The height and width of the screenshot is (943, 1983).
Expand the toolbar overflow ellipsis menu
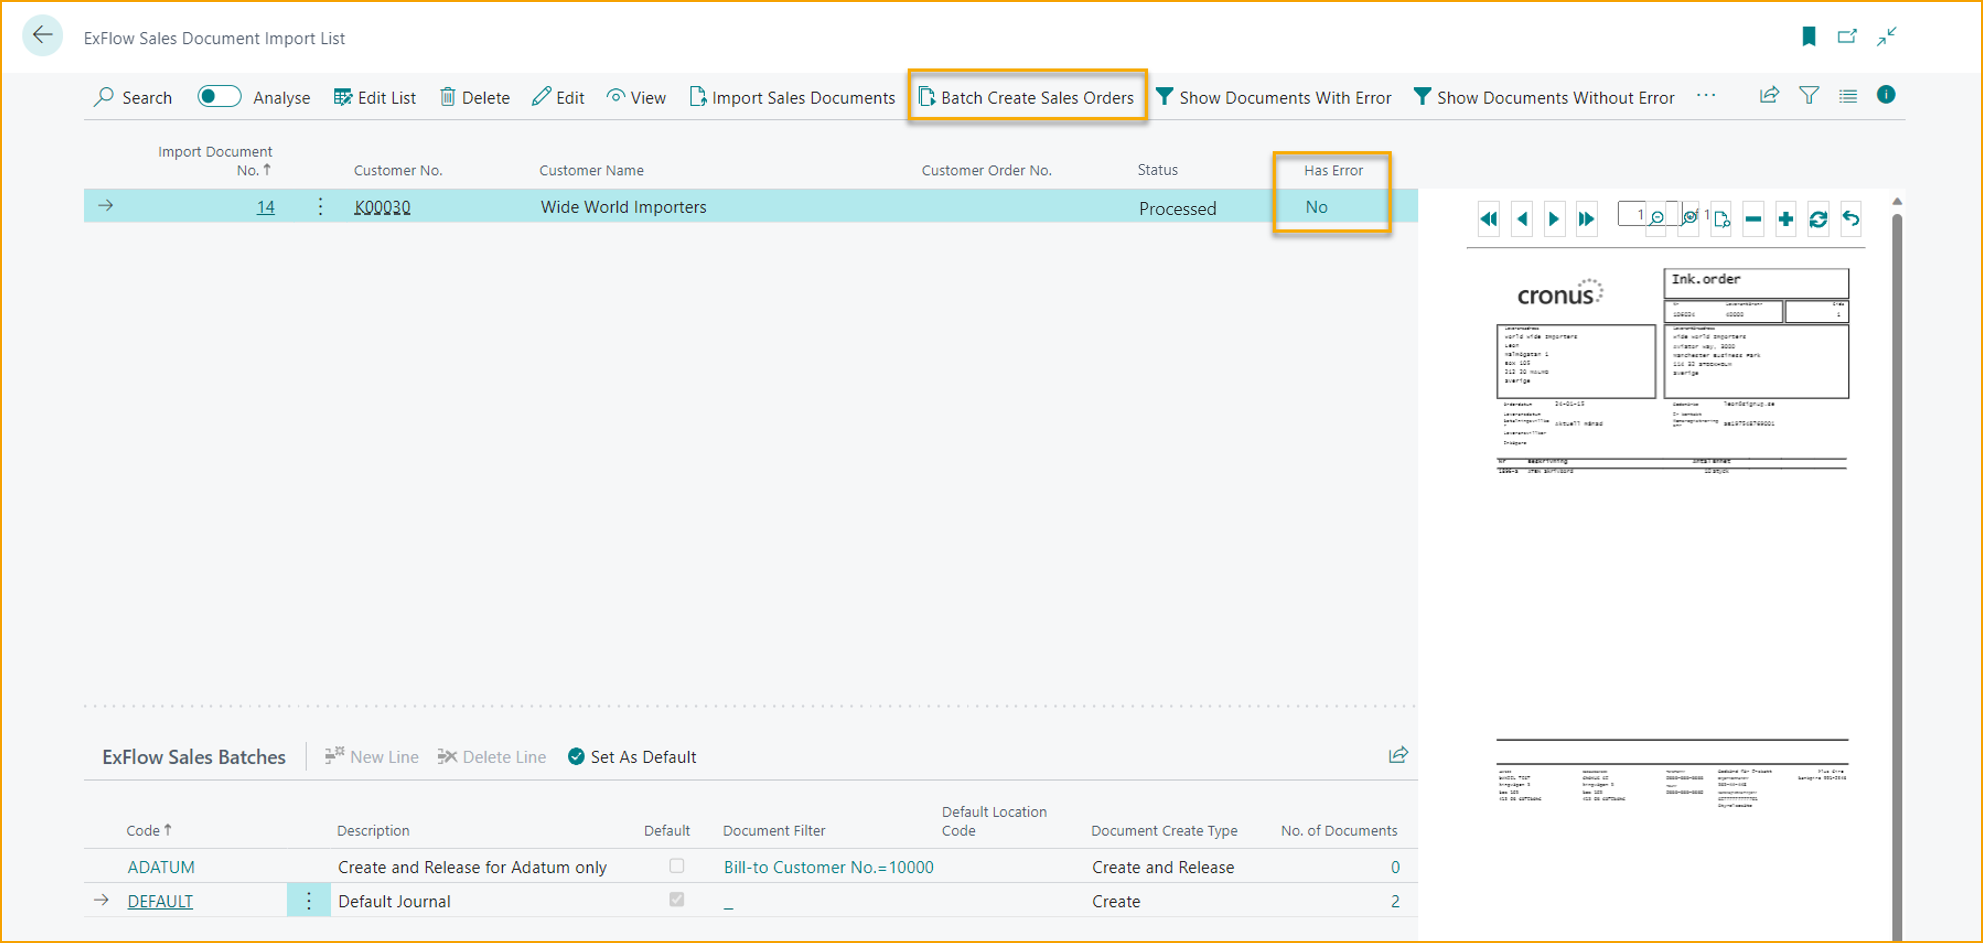pos(1706,96)
